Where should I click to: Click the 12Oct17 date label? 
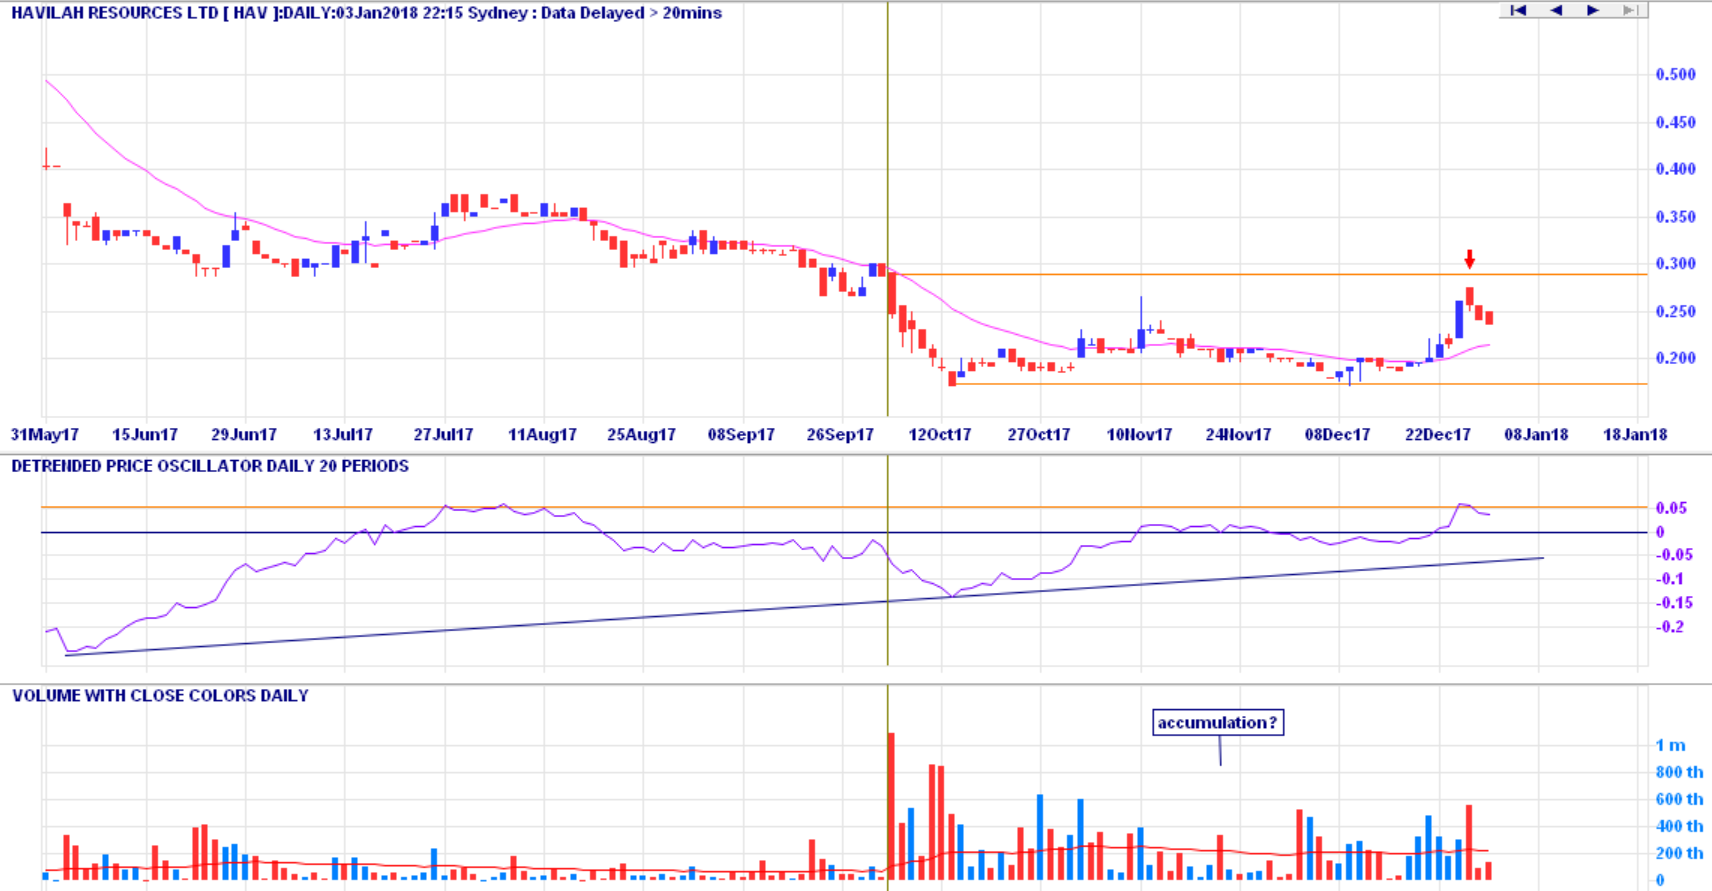[939, 435]
